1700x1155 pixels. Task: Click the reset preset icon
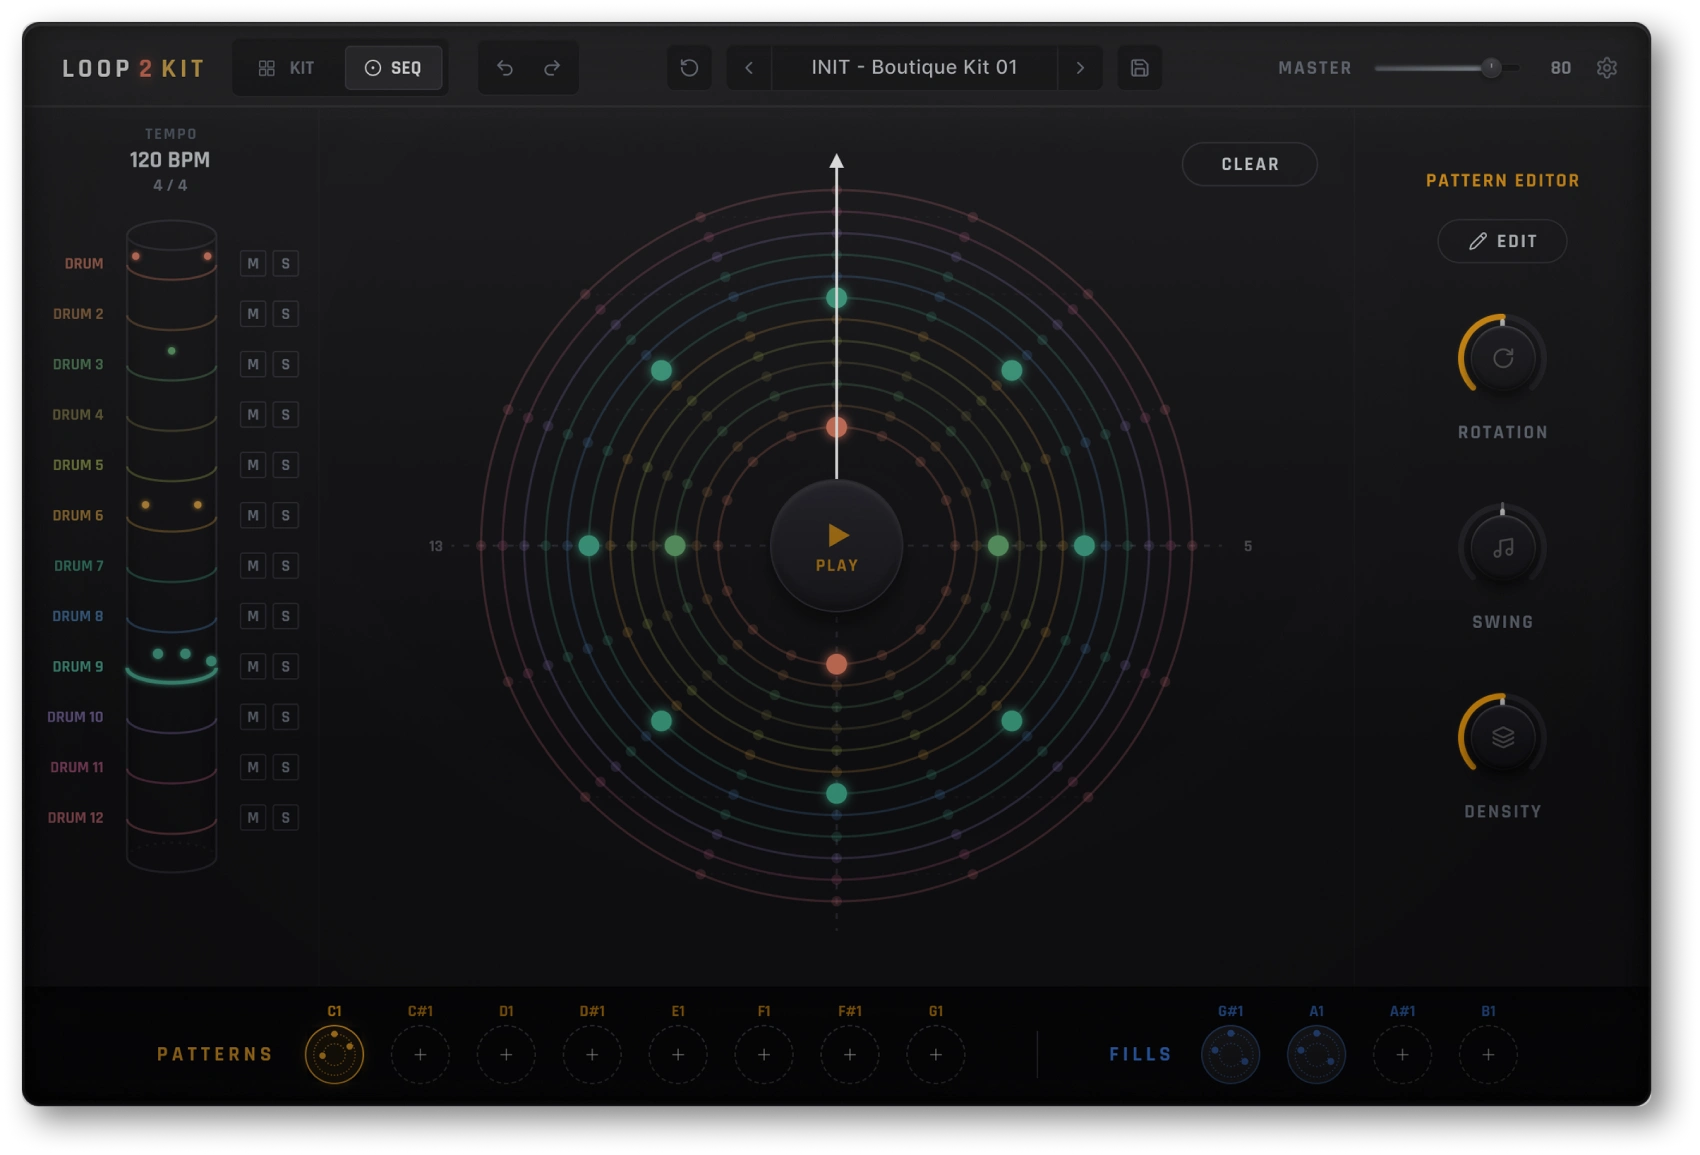coord(689,68)
